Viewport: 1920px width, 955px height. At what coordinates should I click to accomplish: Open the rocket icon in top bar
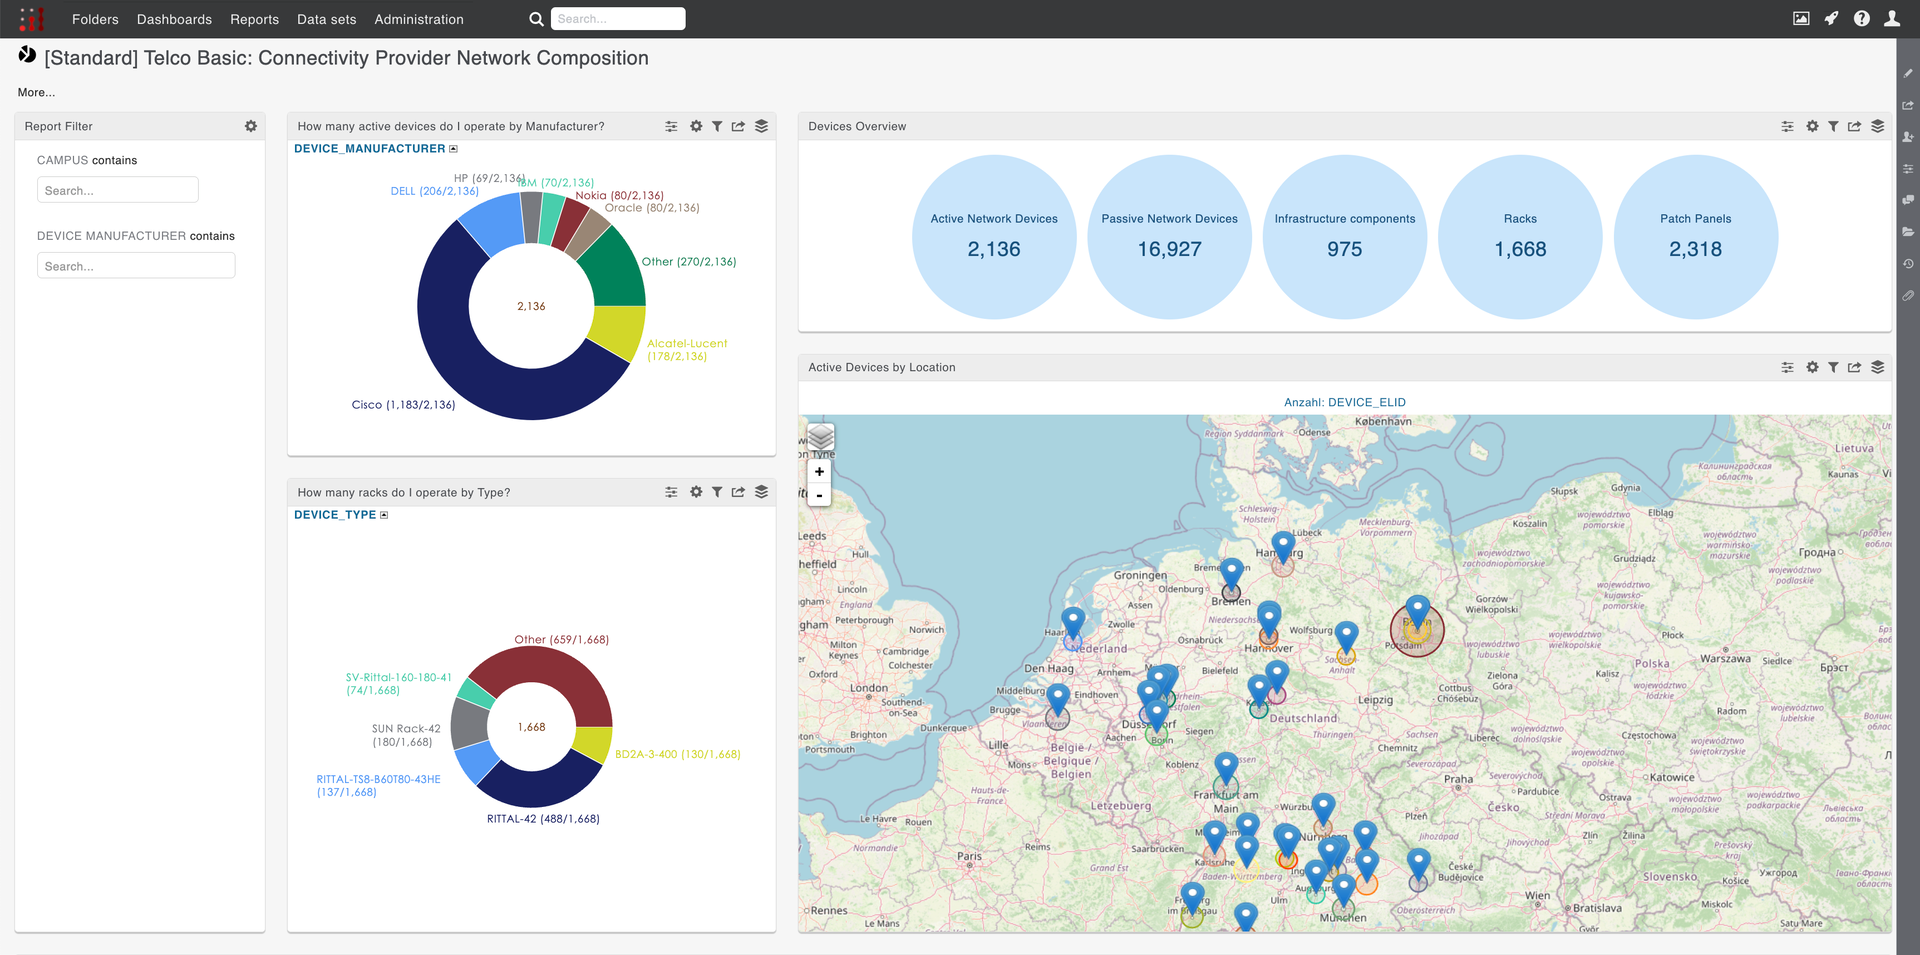coord(1831,18)
